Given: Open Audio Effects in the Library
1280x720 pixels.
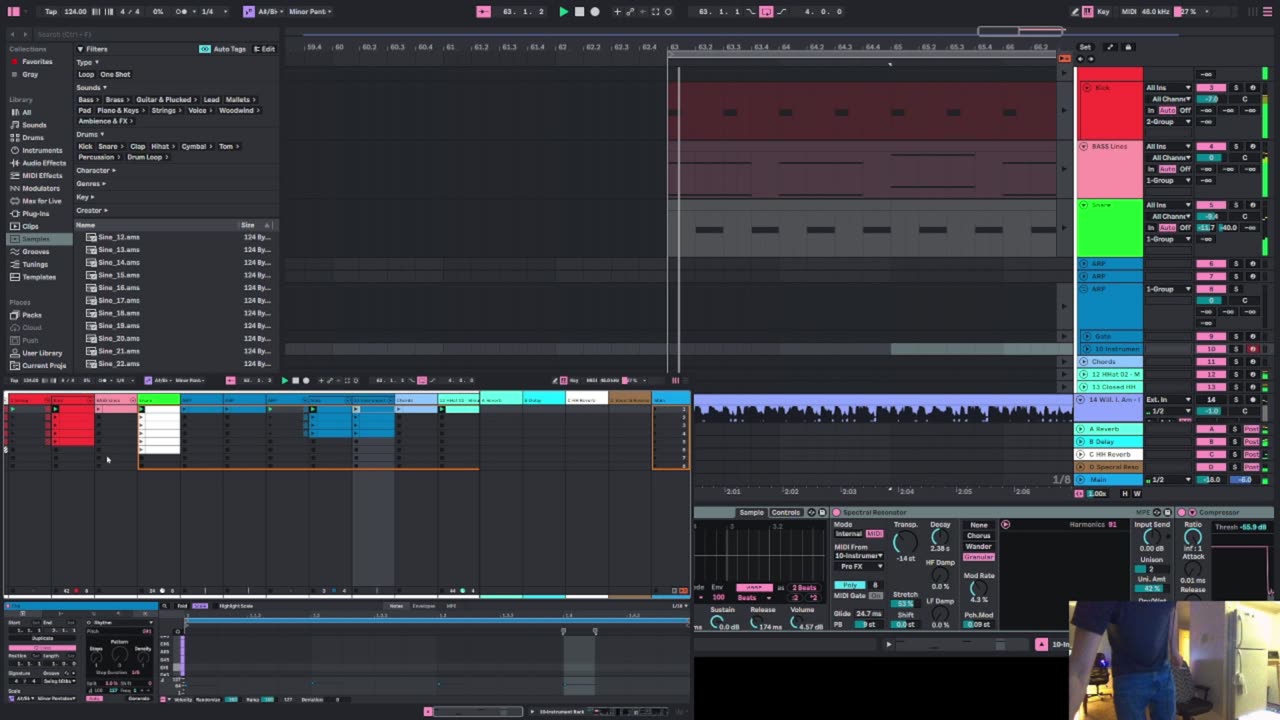Looking at the screenshot, I should click(x=44, y=163).
